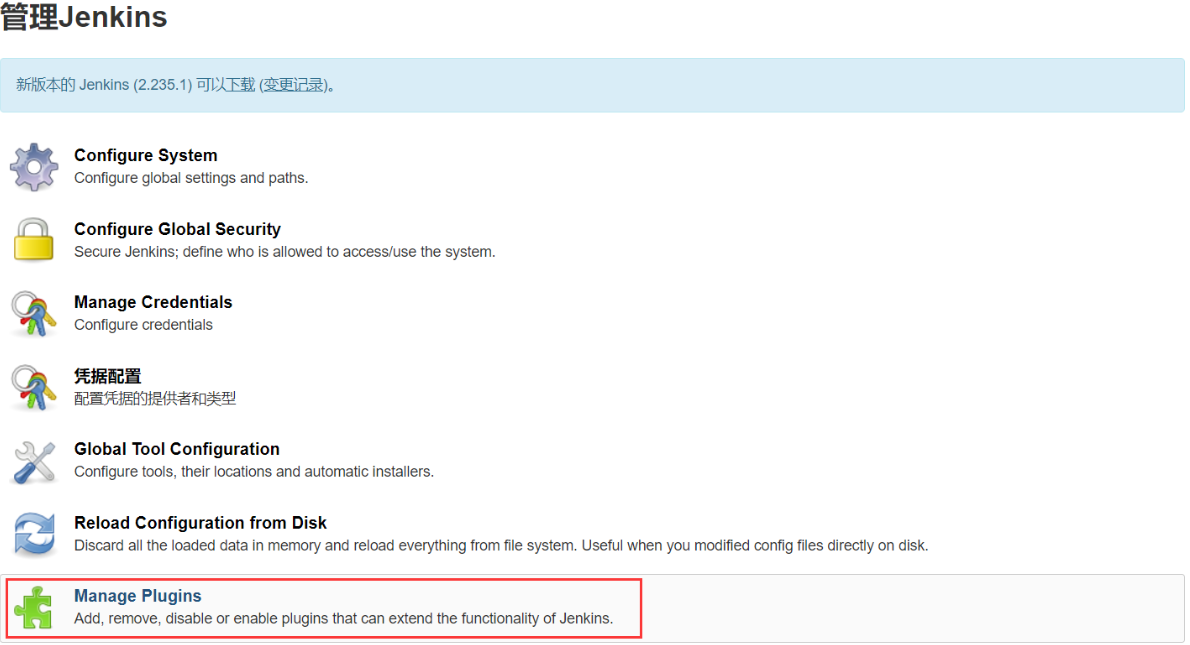Click the 'Add, remove, disable or enable plugins' description
Viewport: 1190px width, 645px height.
point(343,618)
